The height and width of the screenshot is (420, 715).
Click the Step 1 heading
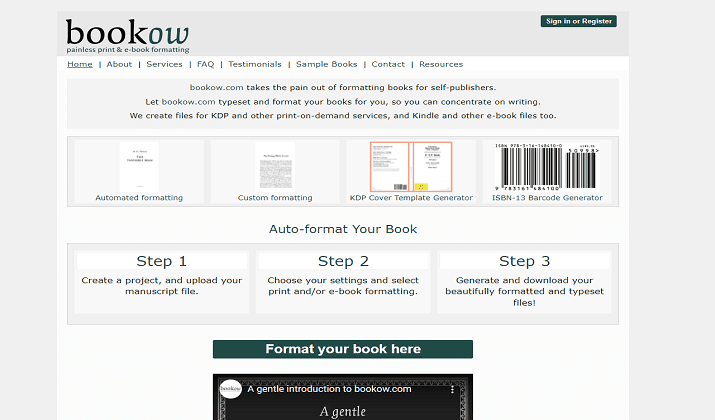[161, 261]
